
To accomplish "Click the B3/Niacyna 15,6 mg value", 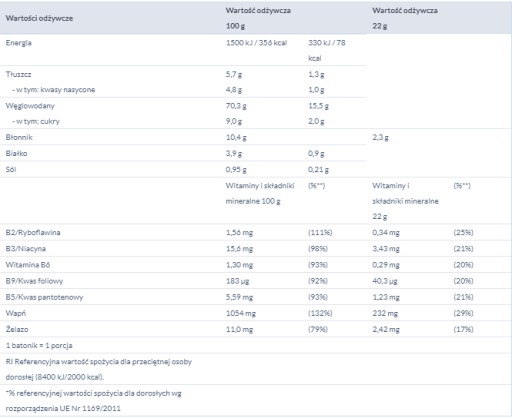I will pyautogui.click(x=239, y=249).
